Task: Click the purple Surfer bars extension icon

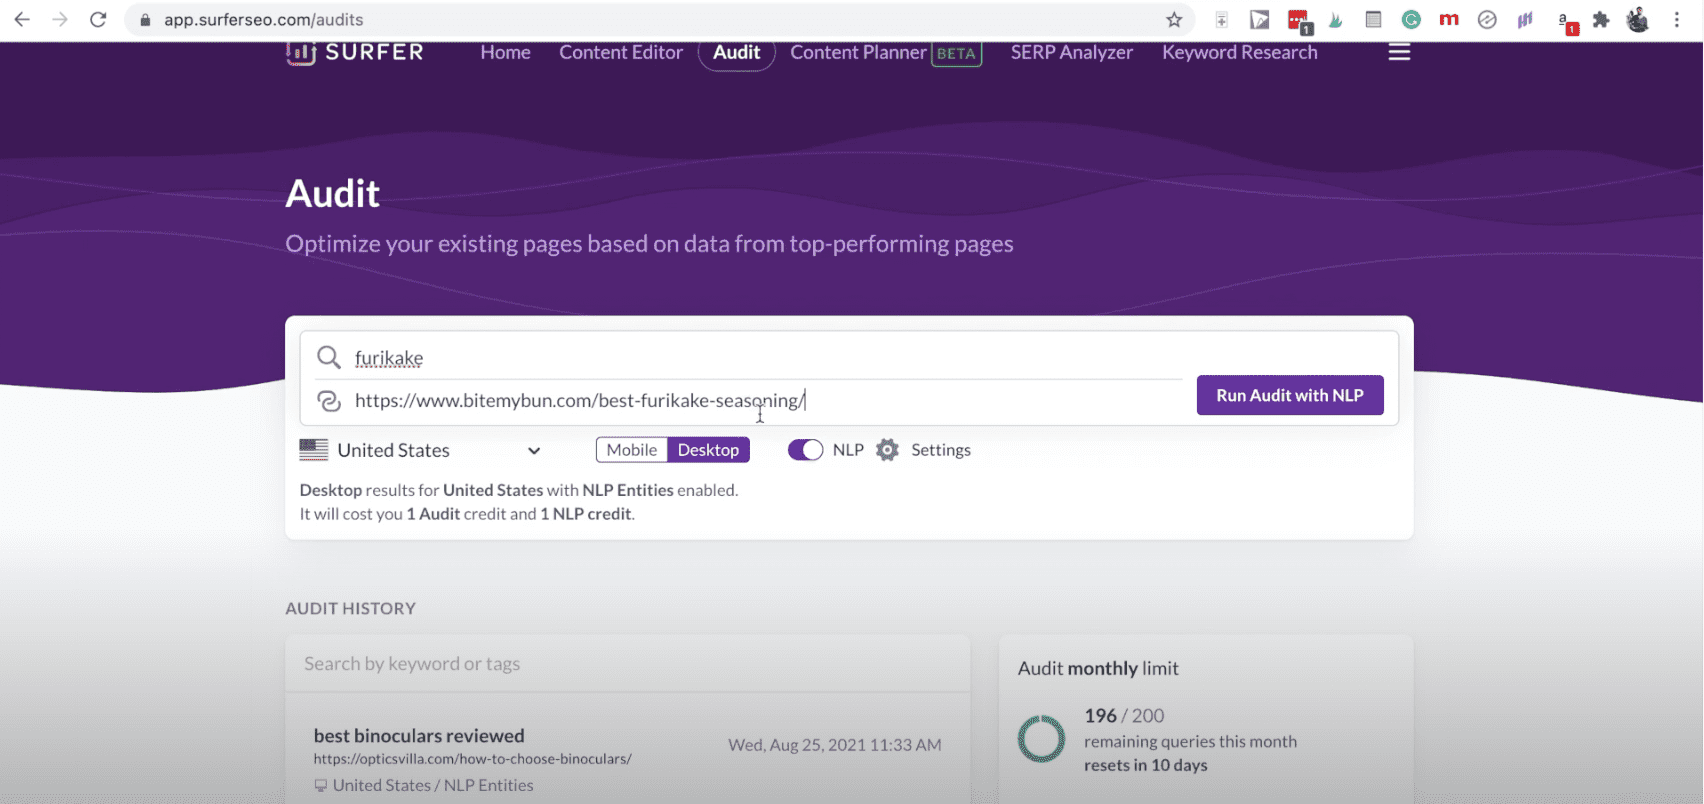Action: [x=1525, y=19]
